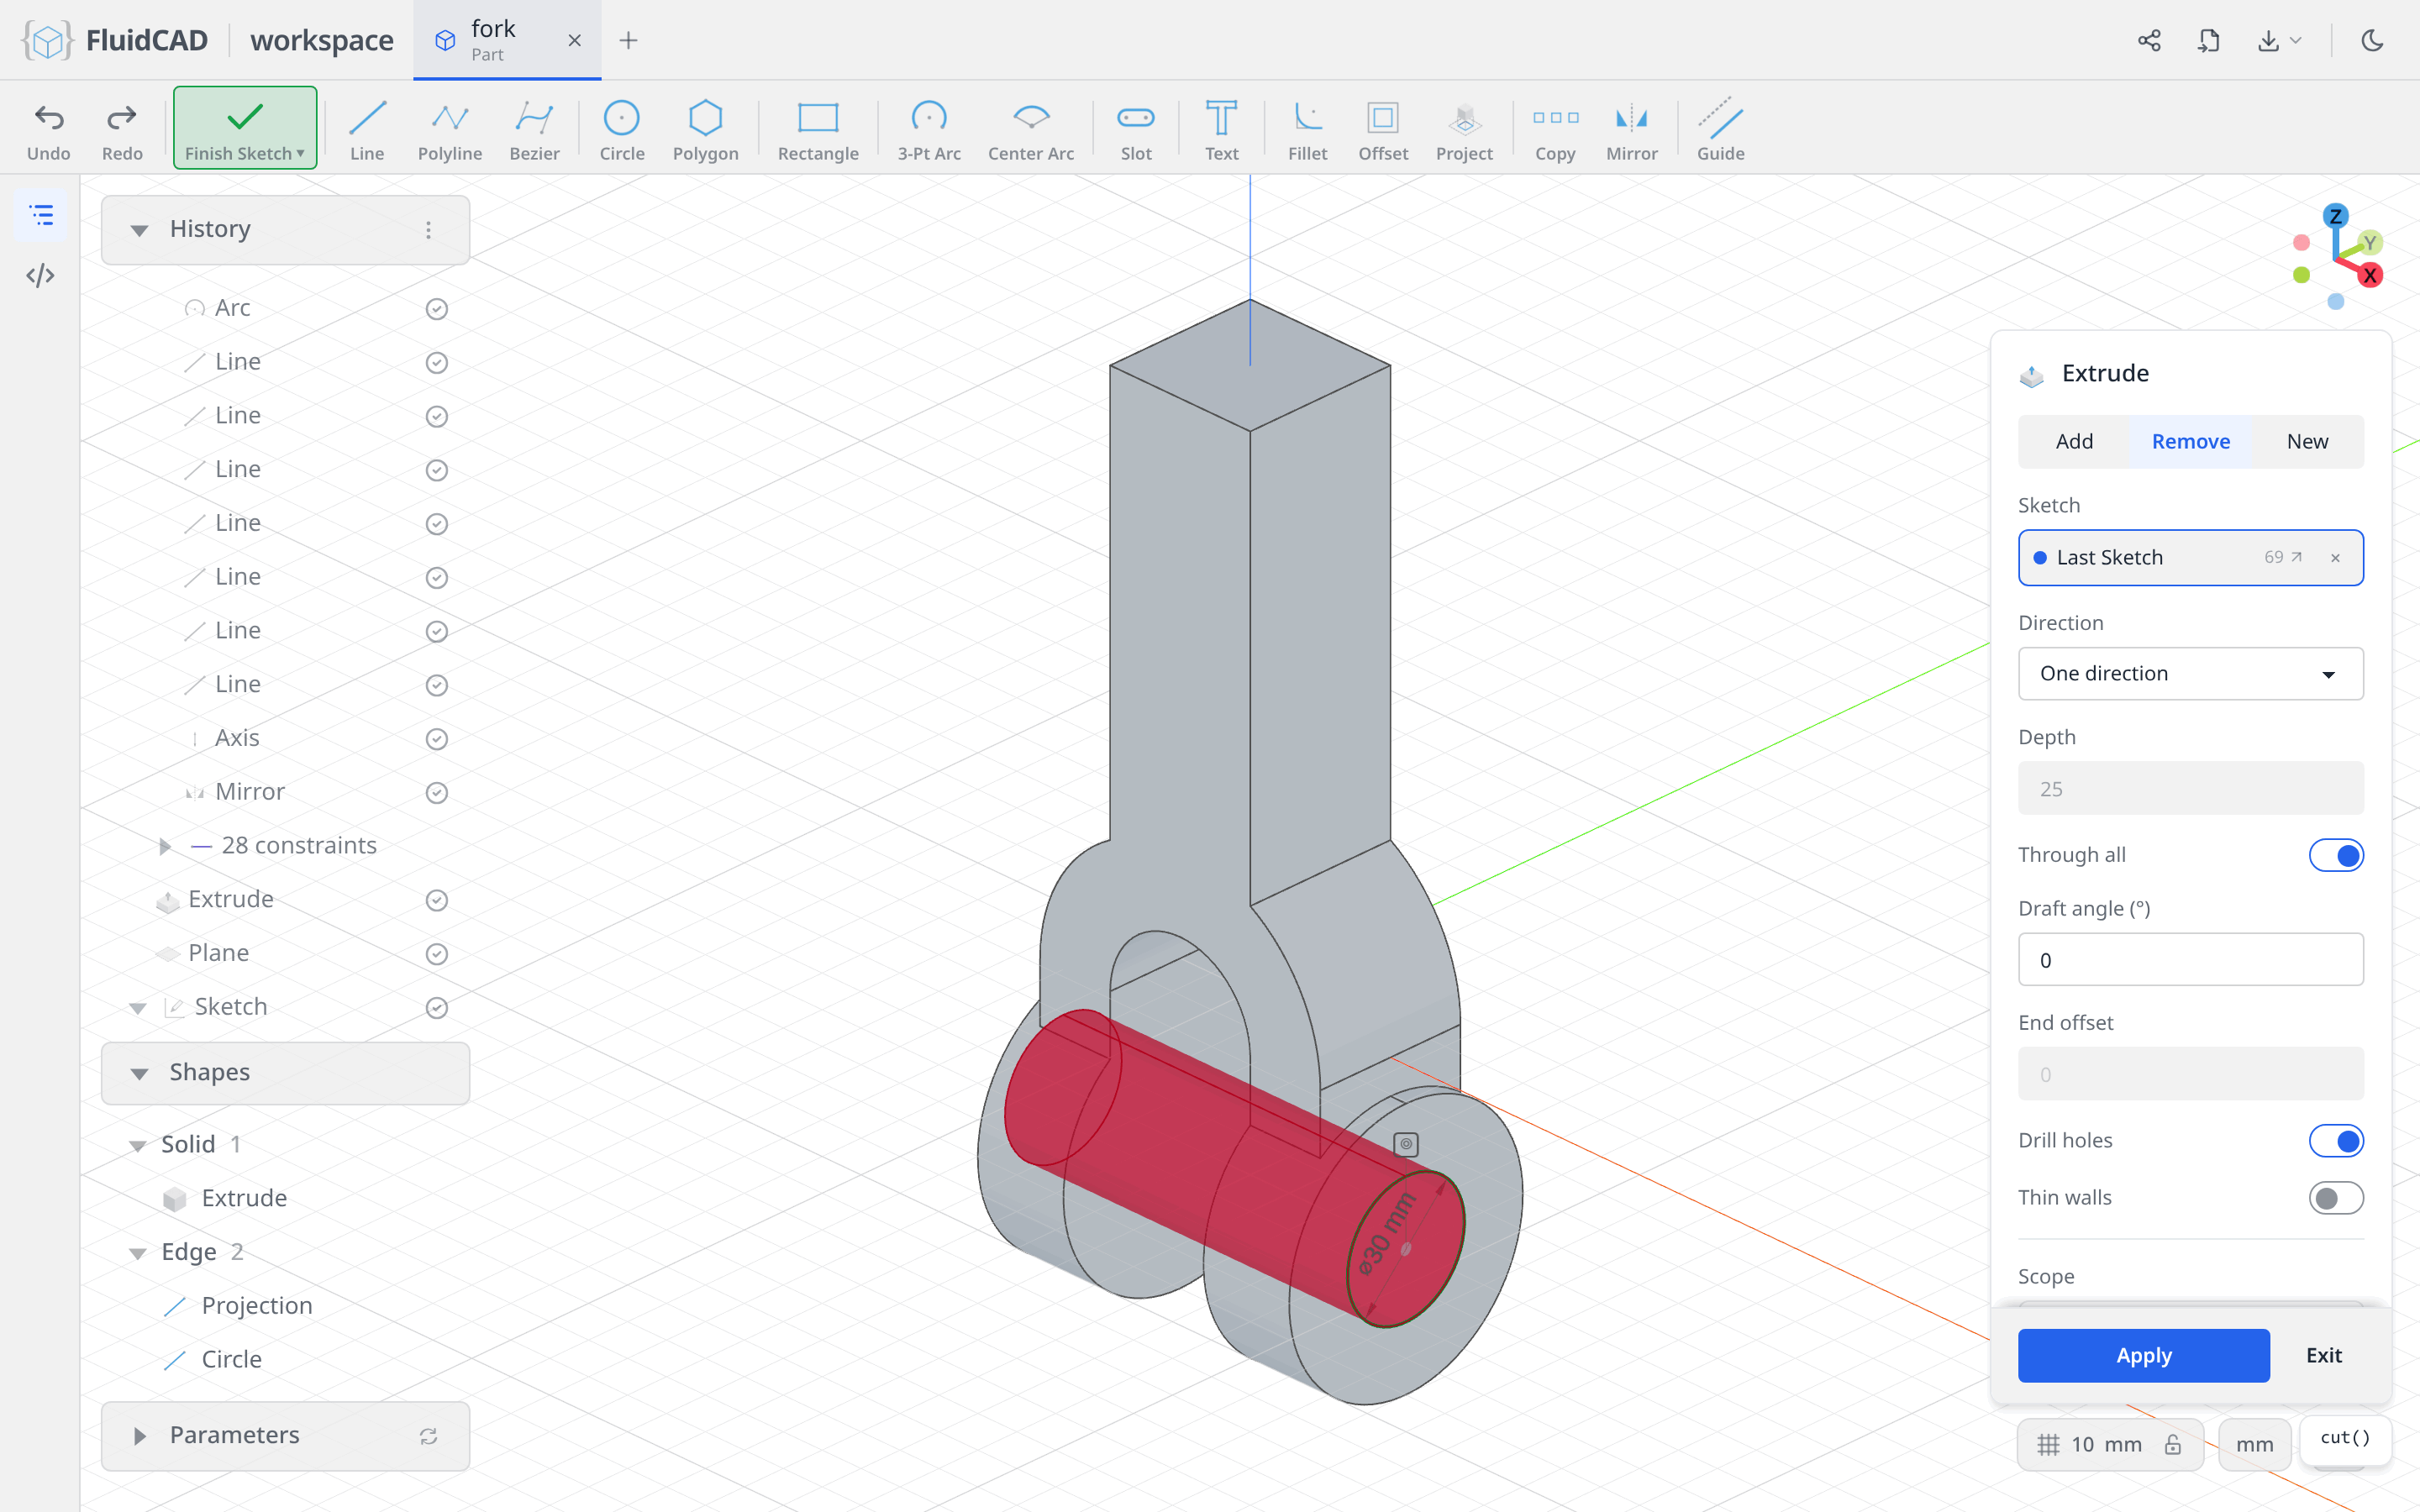Turn off Drill holes switch
Screen dimensions: 2420x1512
[2336, 1141]
